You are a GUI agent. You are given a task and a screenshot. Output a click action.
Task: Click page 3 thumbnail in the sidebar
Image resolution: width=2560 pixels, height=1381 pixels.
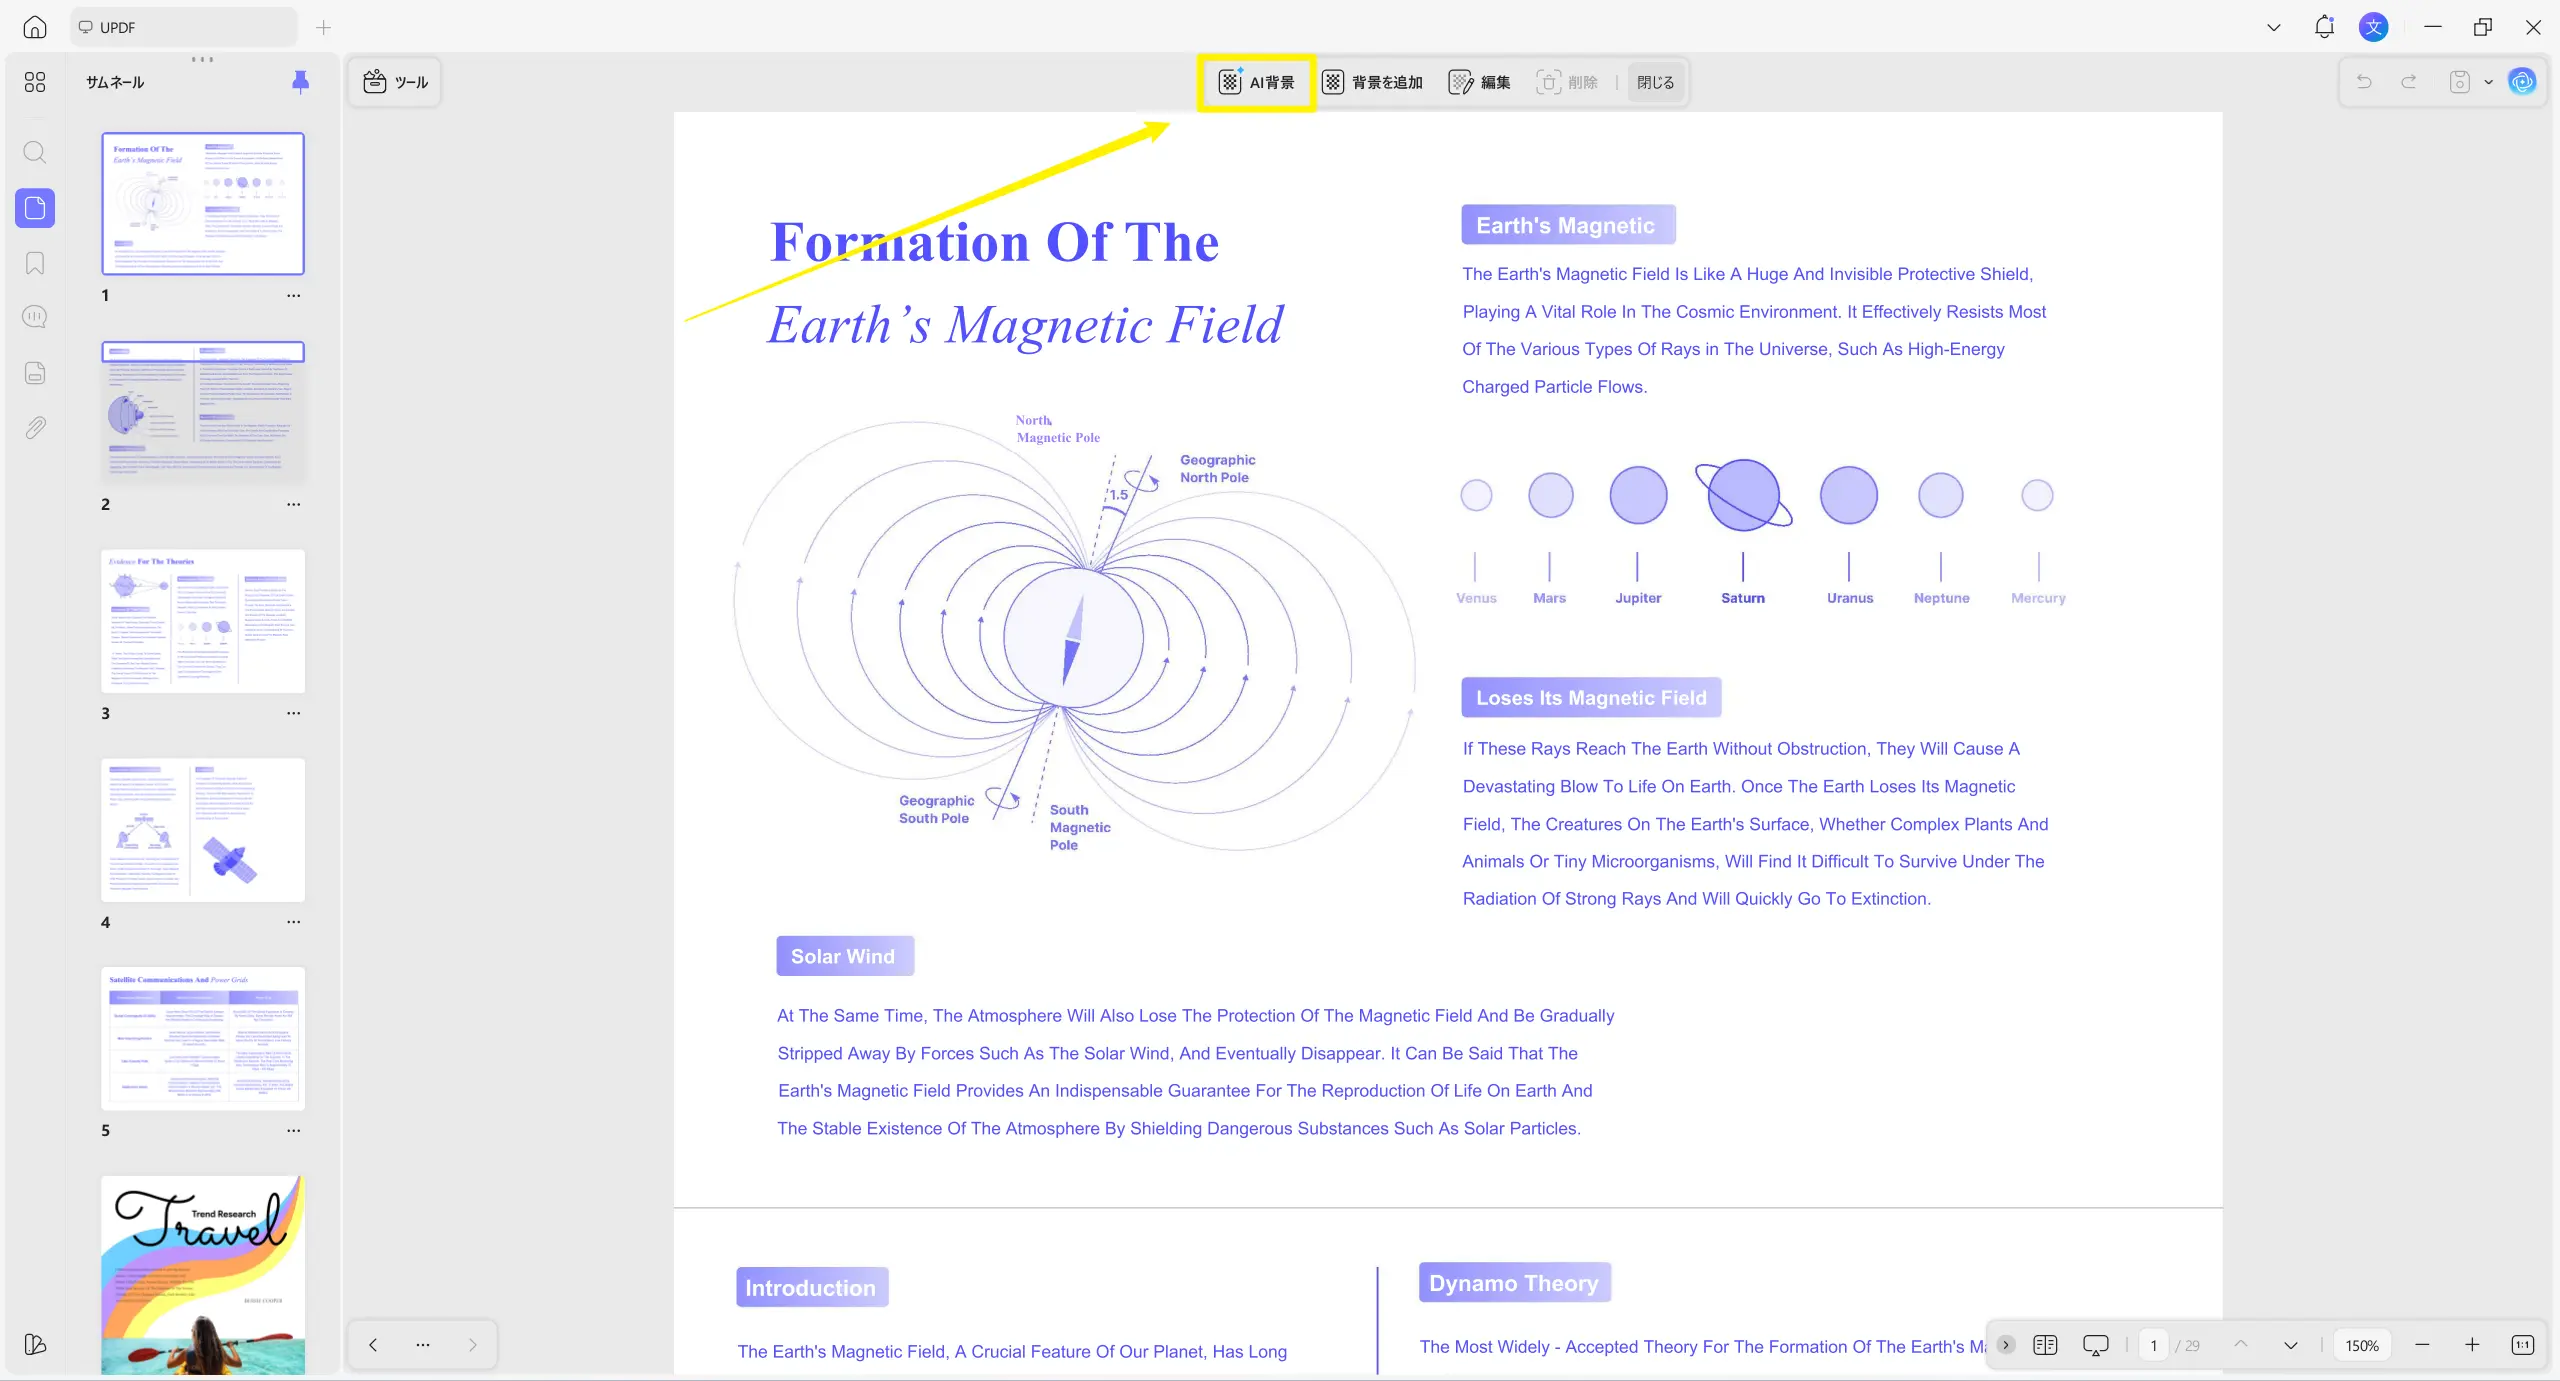[203, 620]
